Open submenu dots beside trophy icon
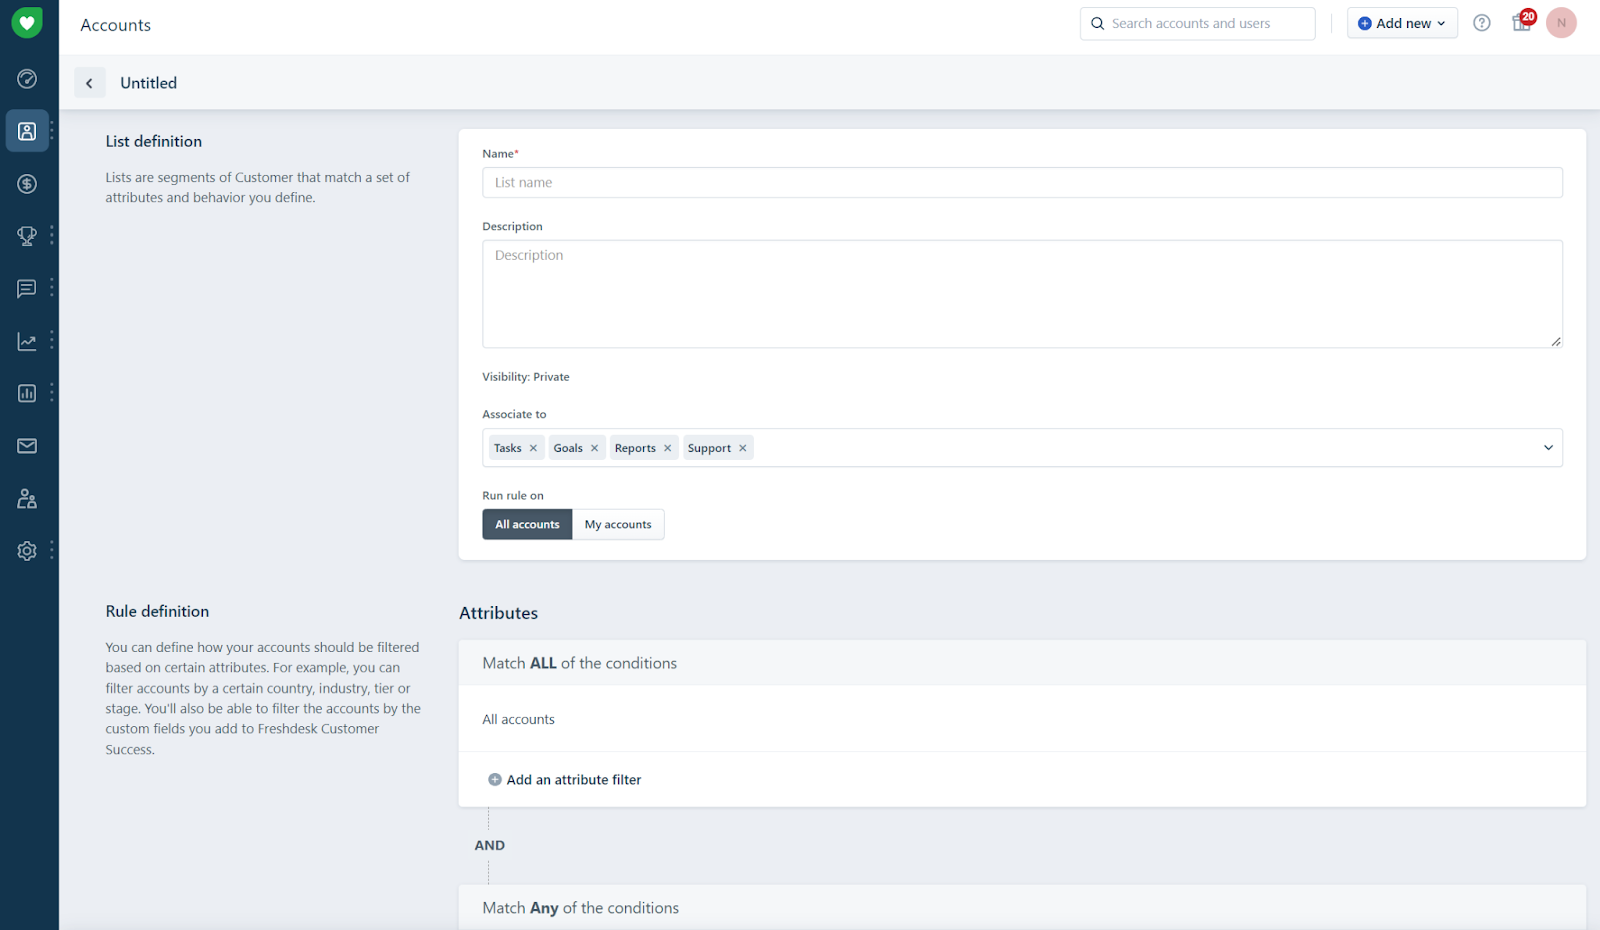The height and width of the screenshot is (930, 1600). click(x=52, y=236)
